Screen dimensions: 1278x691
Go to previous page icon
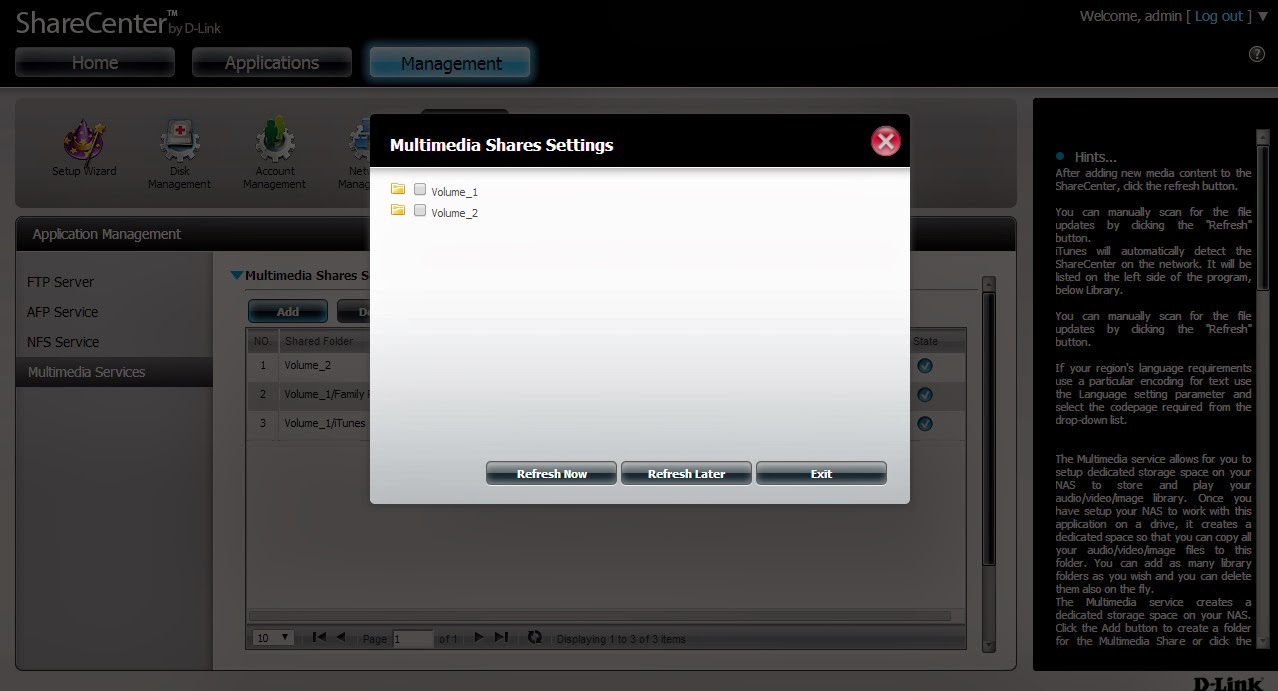coord(340,637)
